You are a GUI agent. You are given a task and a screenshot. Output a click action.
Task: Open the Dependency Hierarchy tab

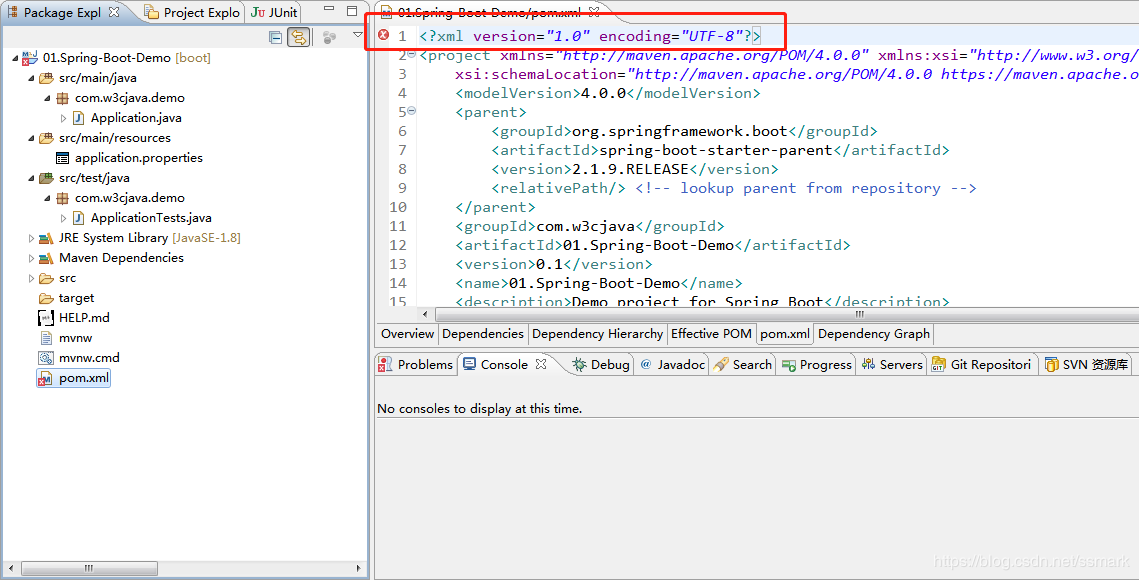597,334
